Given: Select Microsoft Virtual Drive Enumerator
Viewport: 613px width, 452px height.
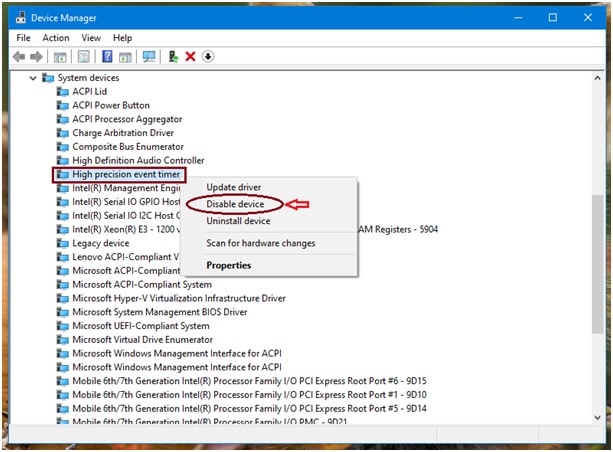Looking at the screenshot, I should [x=143, y=339].
